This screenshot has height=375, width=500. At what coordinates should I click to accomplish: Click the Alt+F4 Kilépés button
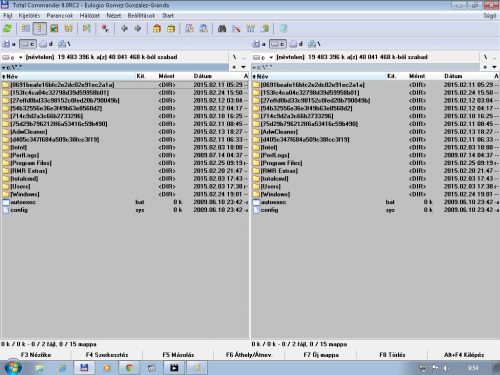click(x=464, y=355)
